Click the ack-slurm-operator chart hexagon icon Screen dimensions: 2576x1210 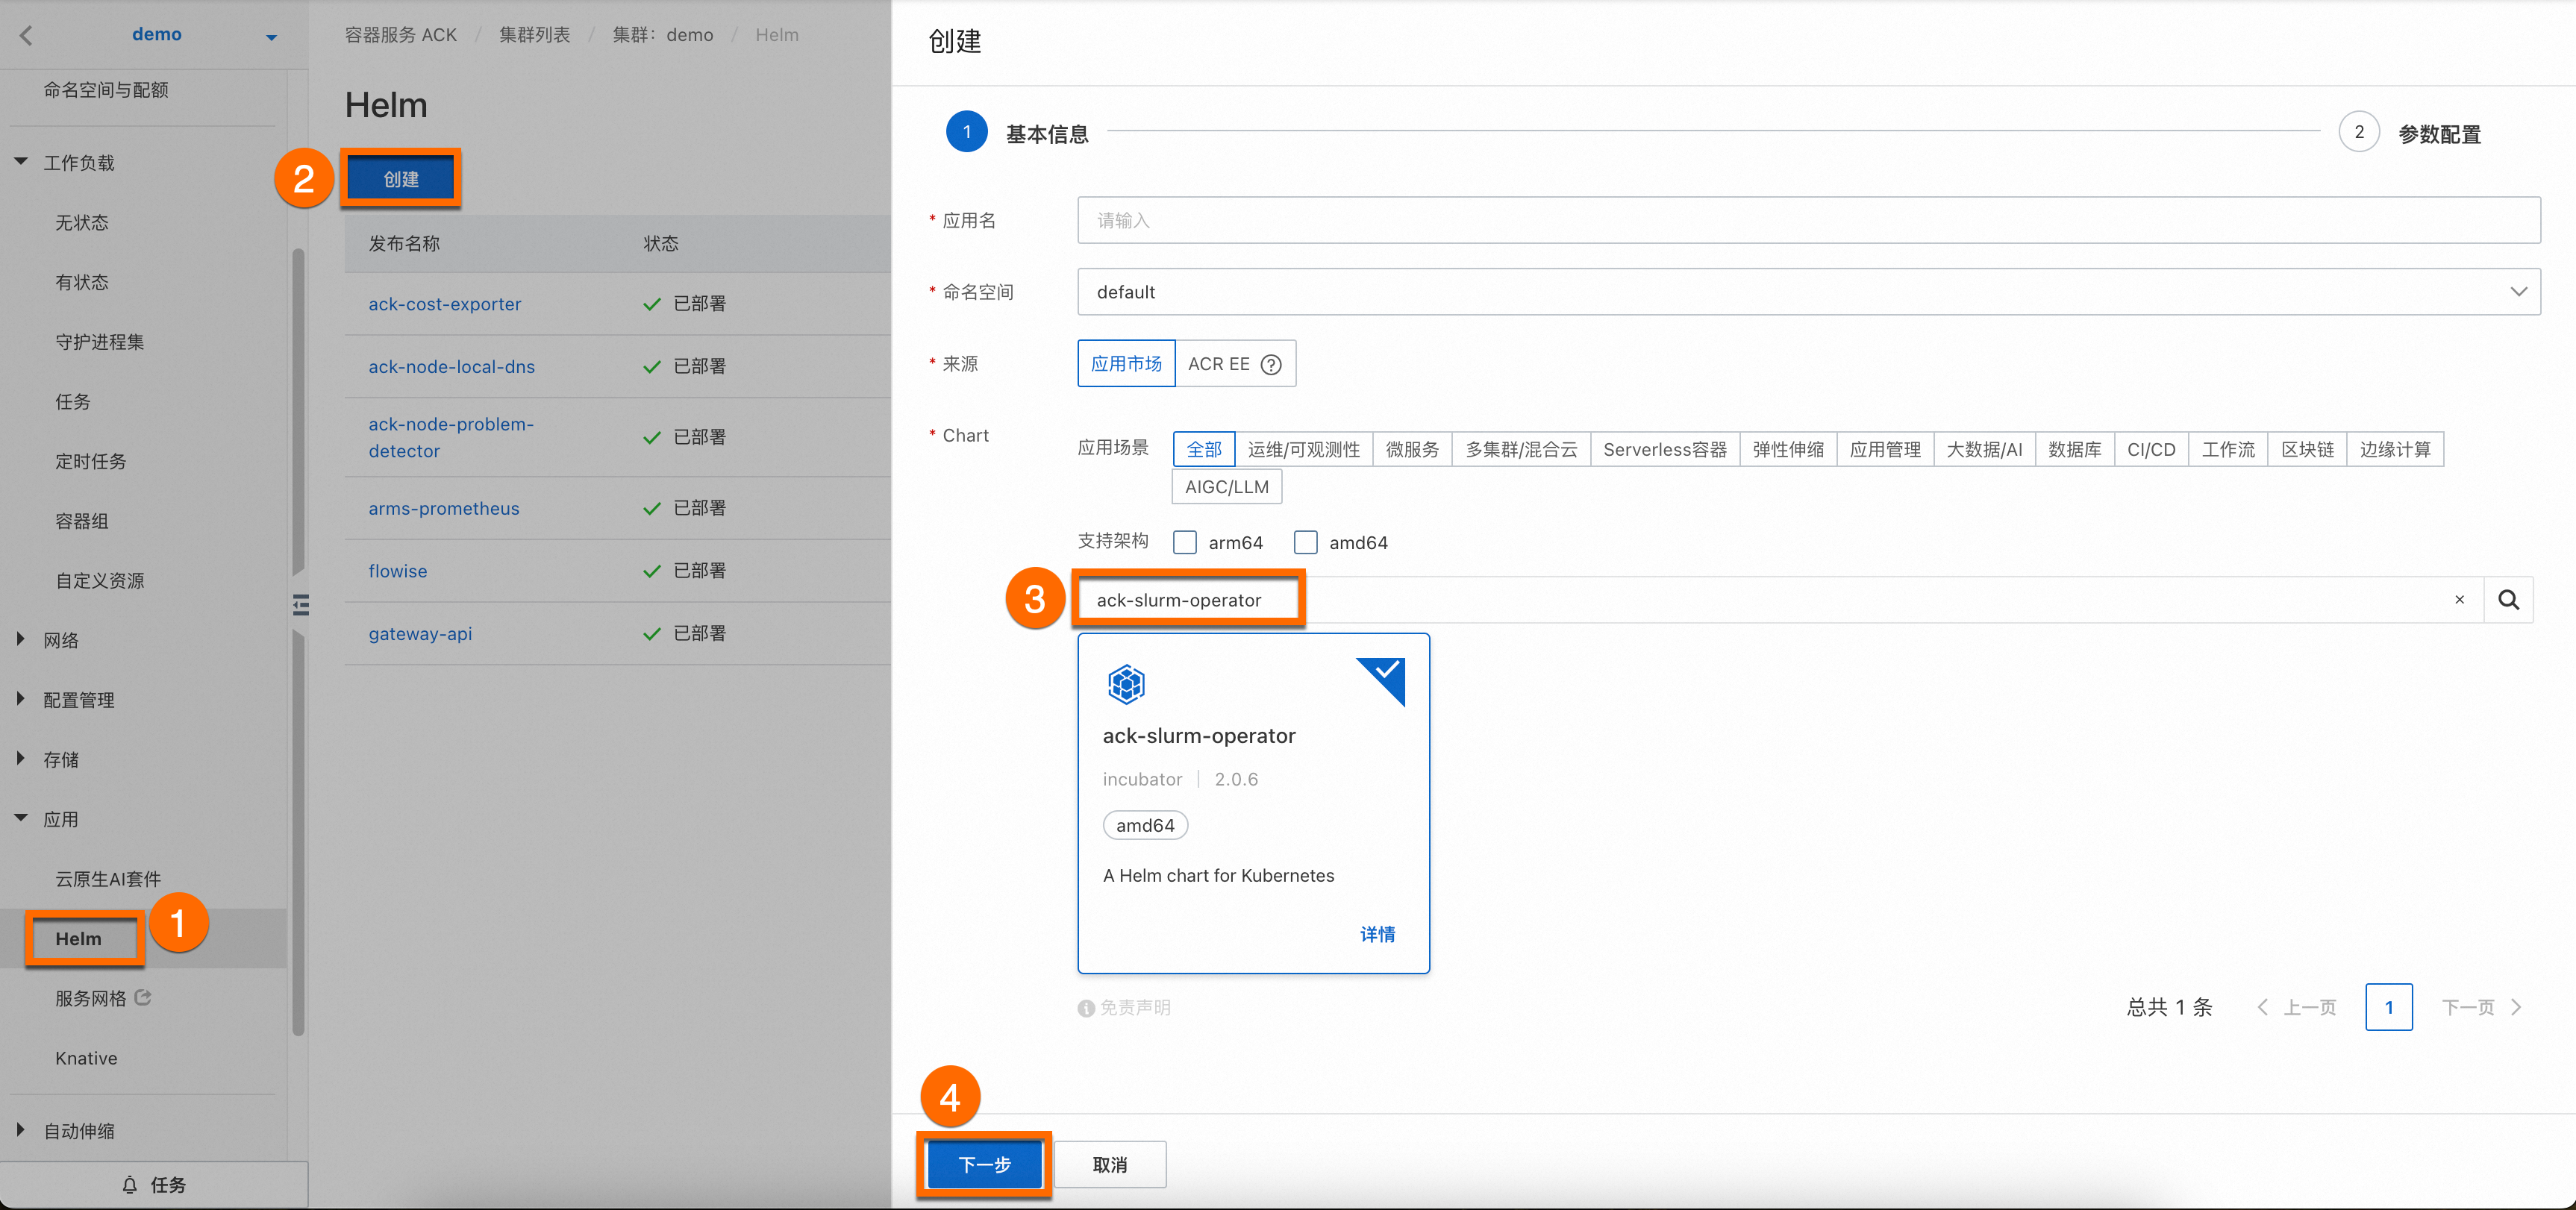1126,685
